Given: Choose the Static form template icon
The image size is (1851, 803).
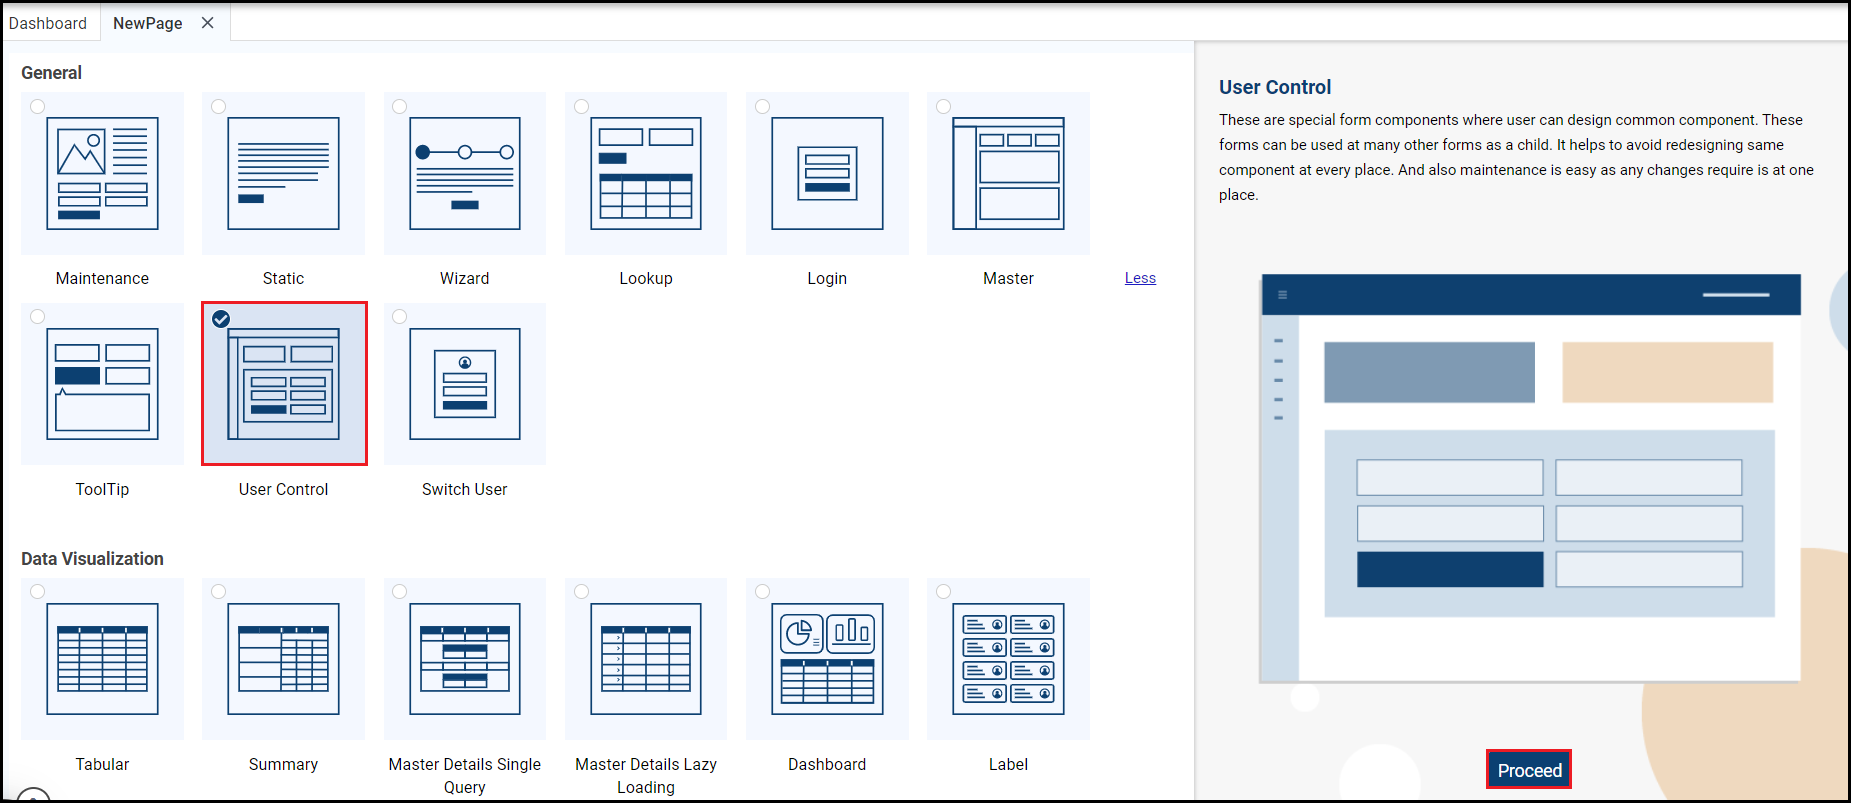Looking at the screenshot, I should [283, 173].
